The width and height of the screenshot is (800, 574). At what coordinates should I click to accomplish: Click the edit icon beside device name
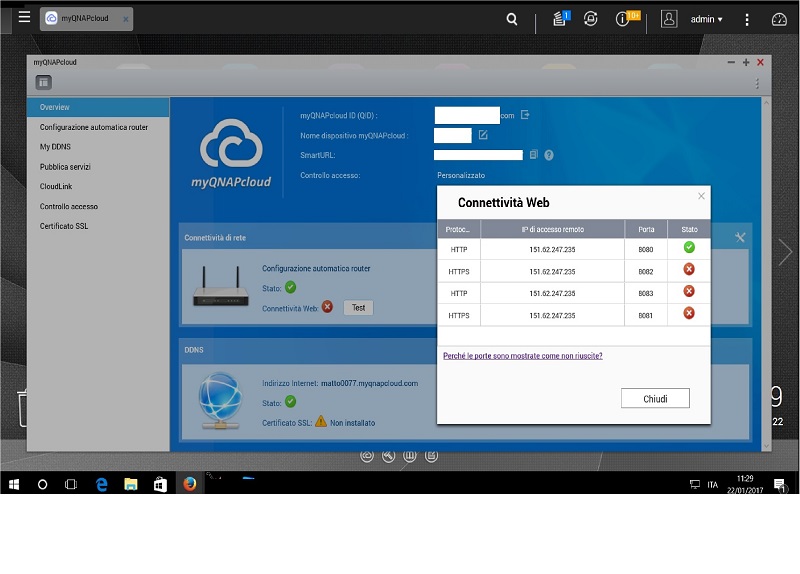coord(483,135)
